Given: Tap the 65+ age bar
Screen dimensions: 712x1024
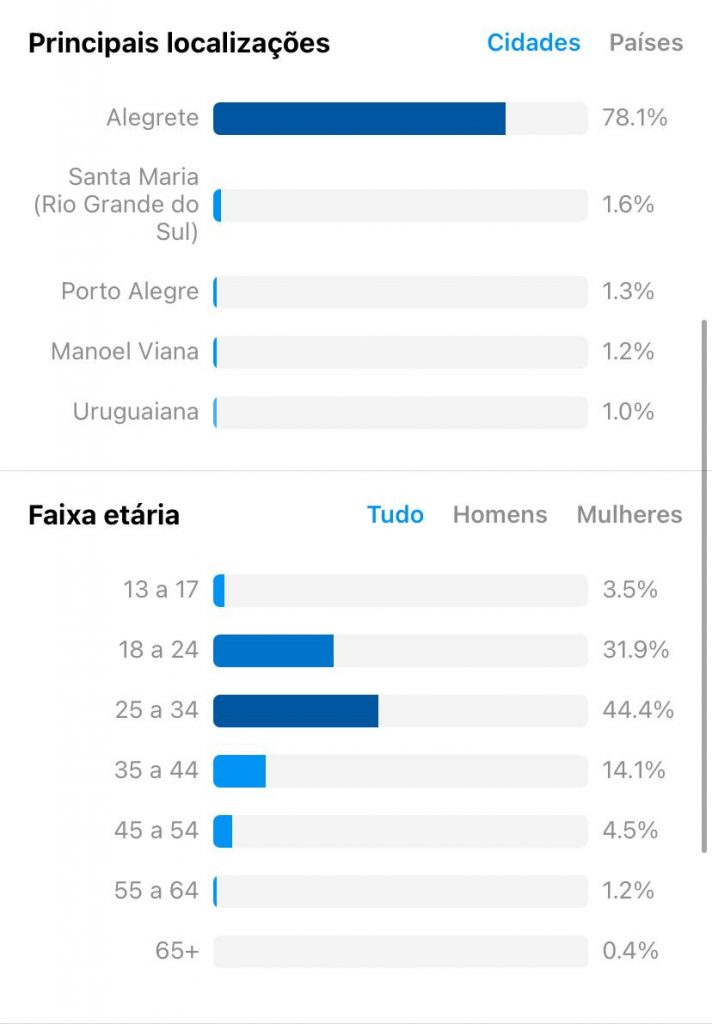Looking at the screenshot, I should 400,951.
